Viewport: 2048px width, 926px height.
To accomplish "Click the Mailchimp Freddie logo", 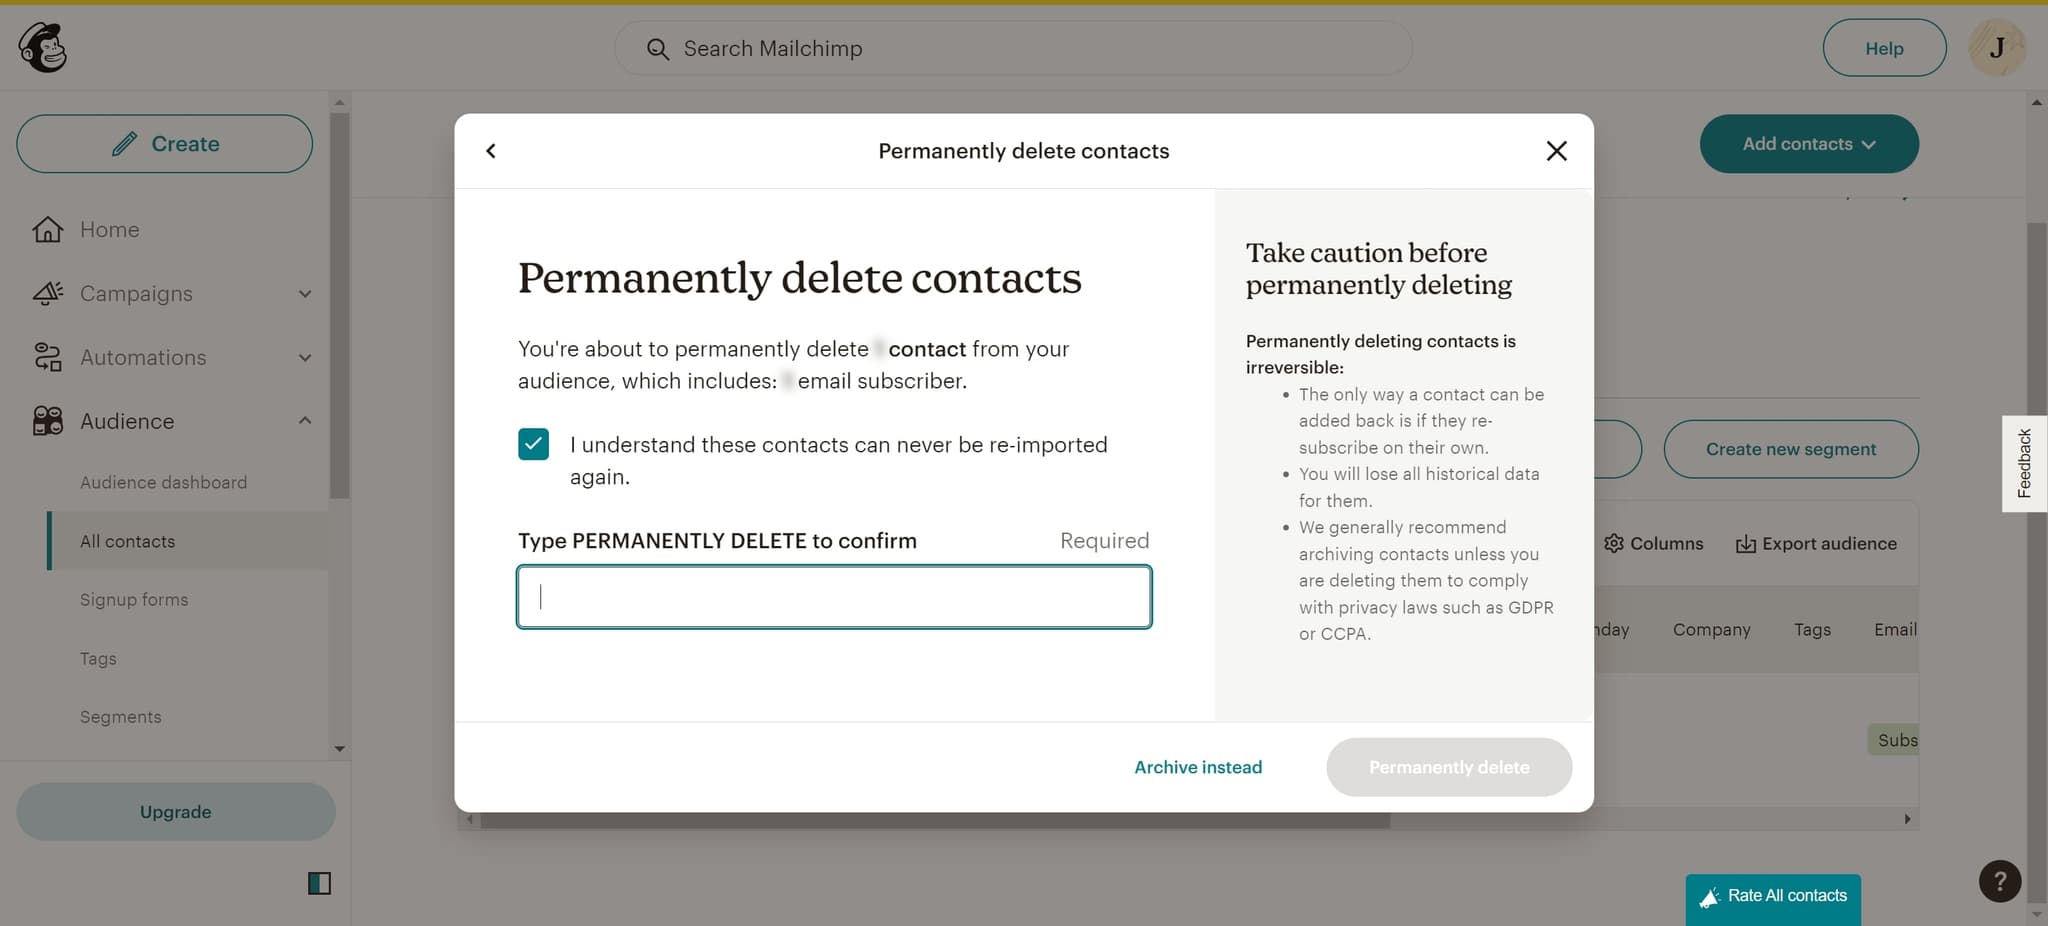I will pos(42,48).
